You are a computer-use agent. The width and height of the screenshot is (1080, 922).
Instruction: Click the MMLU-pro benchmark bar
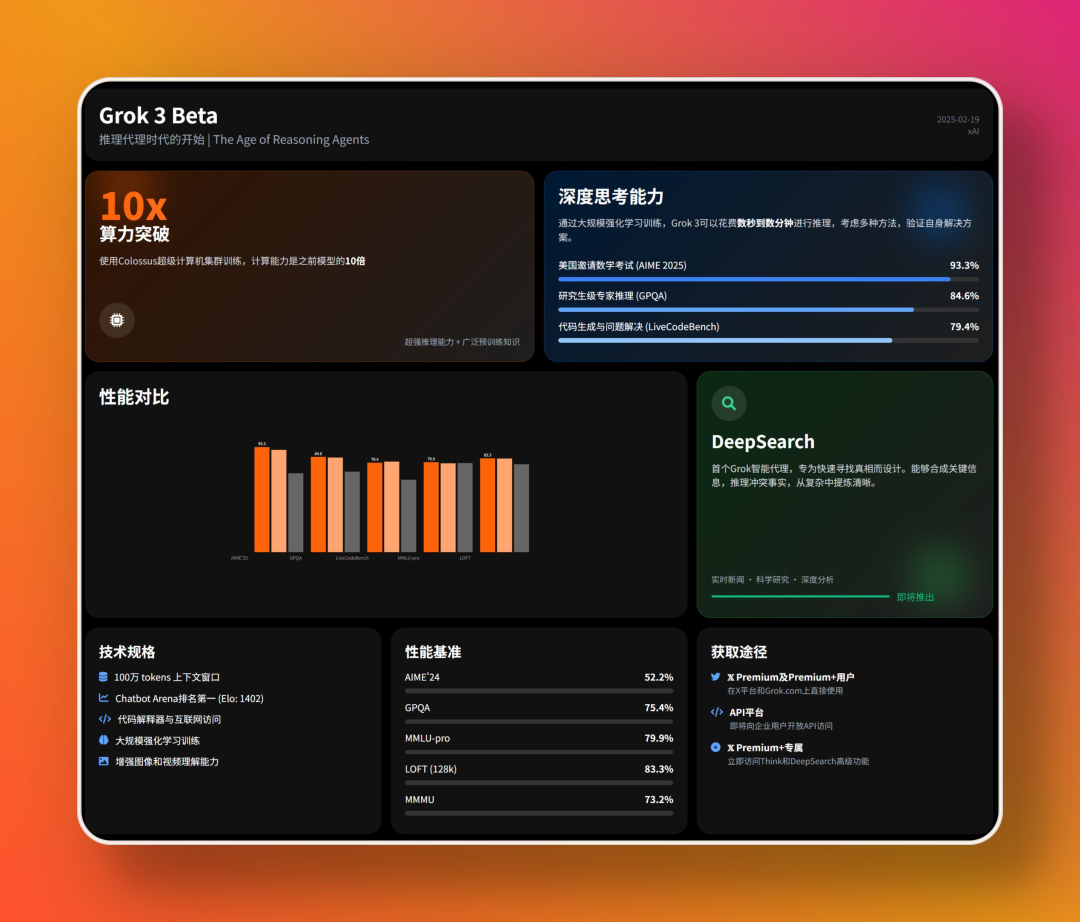coord(539,752)
